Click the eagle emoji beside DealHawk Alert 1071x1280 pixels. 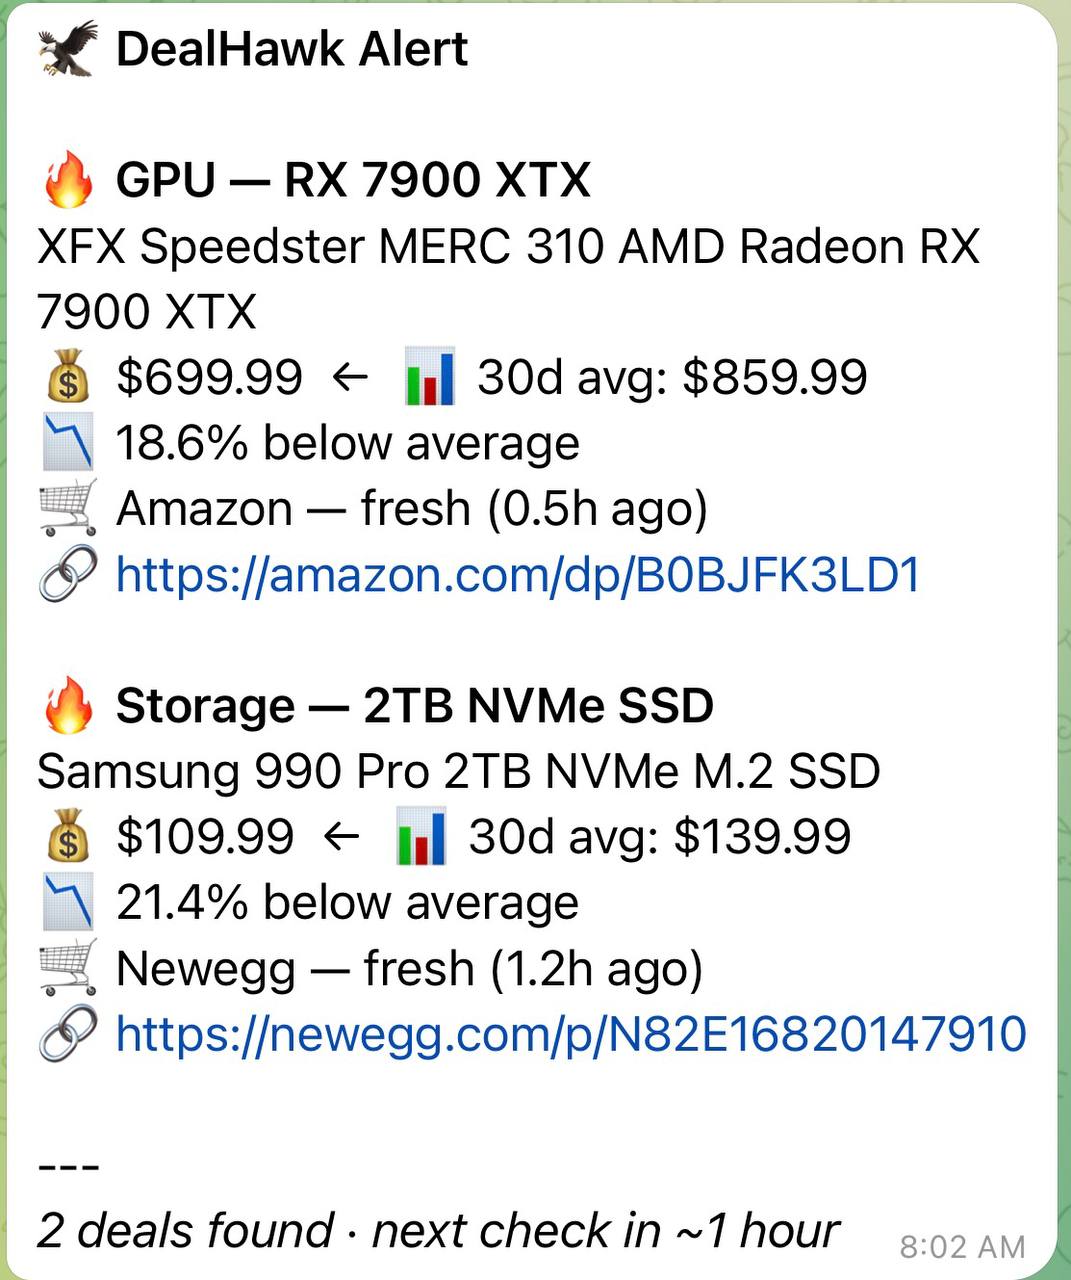pos(68,49)
